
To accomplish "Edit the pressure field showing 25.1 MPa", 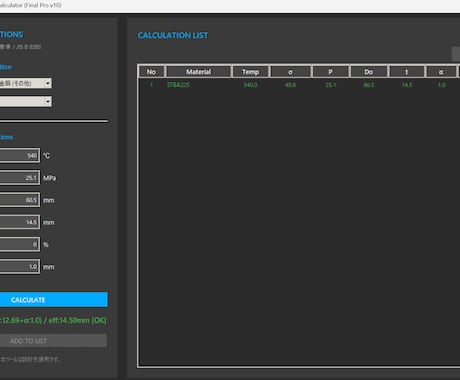I will (20, 178).
